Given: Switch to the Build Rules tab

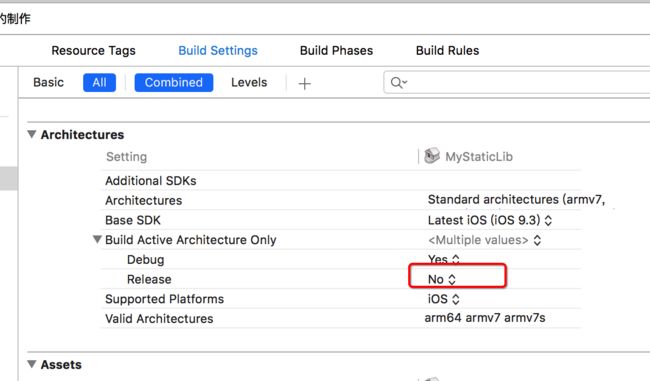Looking at the screenshot, I should (x=447, y=51).
